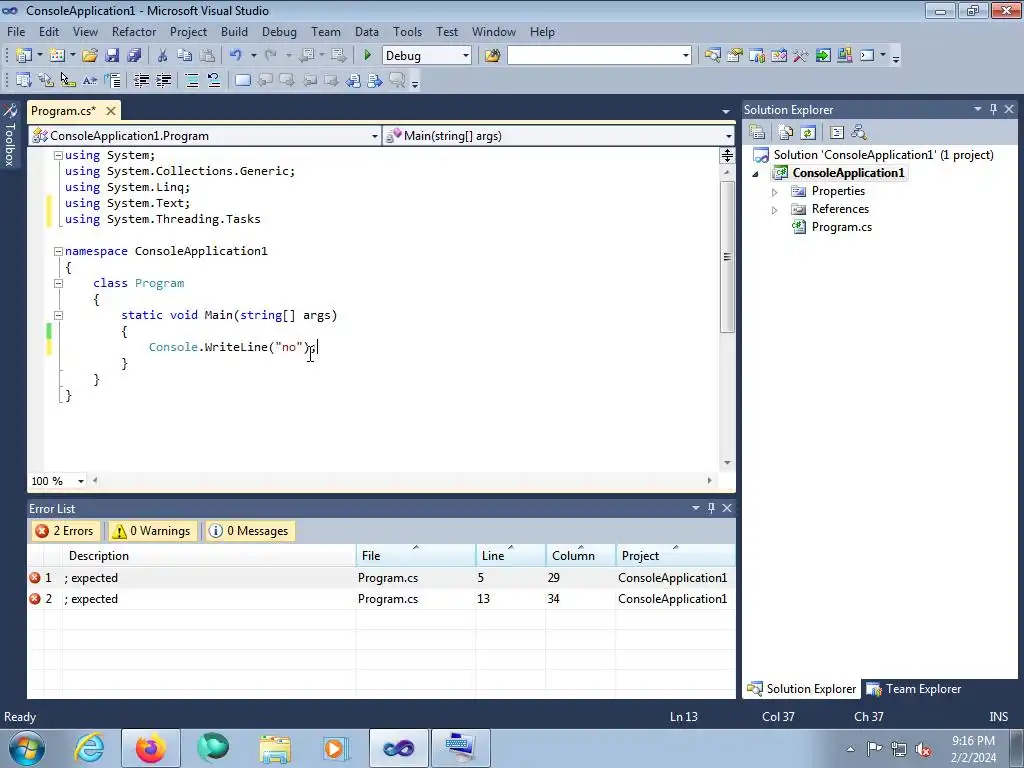Viewport: 1024px width, 768px height.
Task: Toggle a bookmark on the current line
Action: (x=242, y=80)
